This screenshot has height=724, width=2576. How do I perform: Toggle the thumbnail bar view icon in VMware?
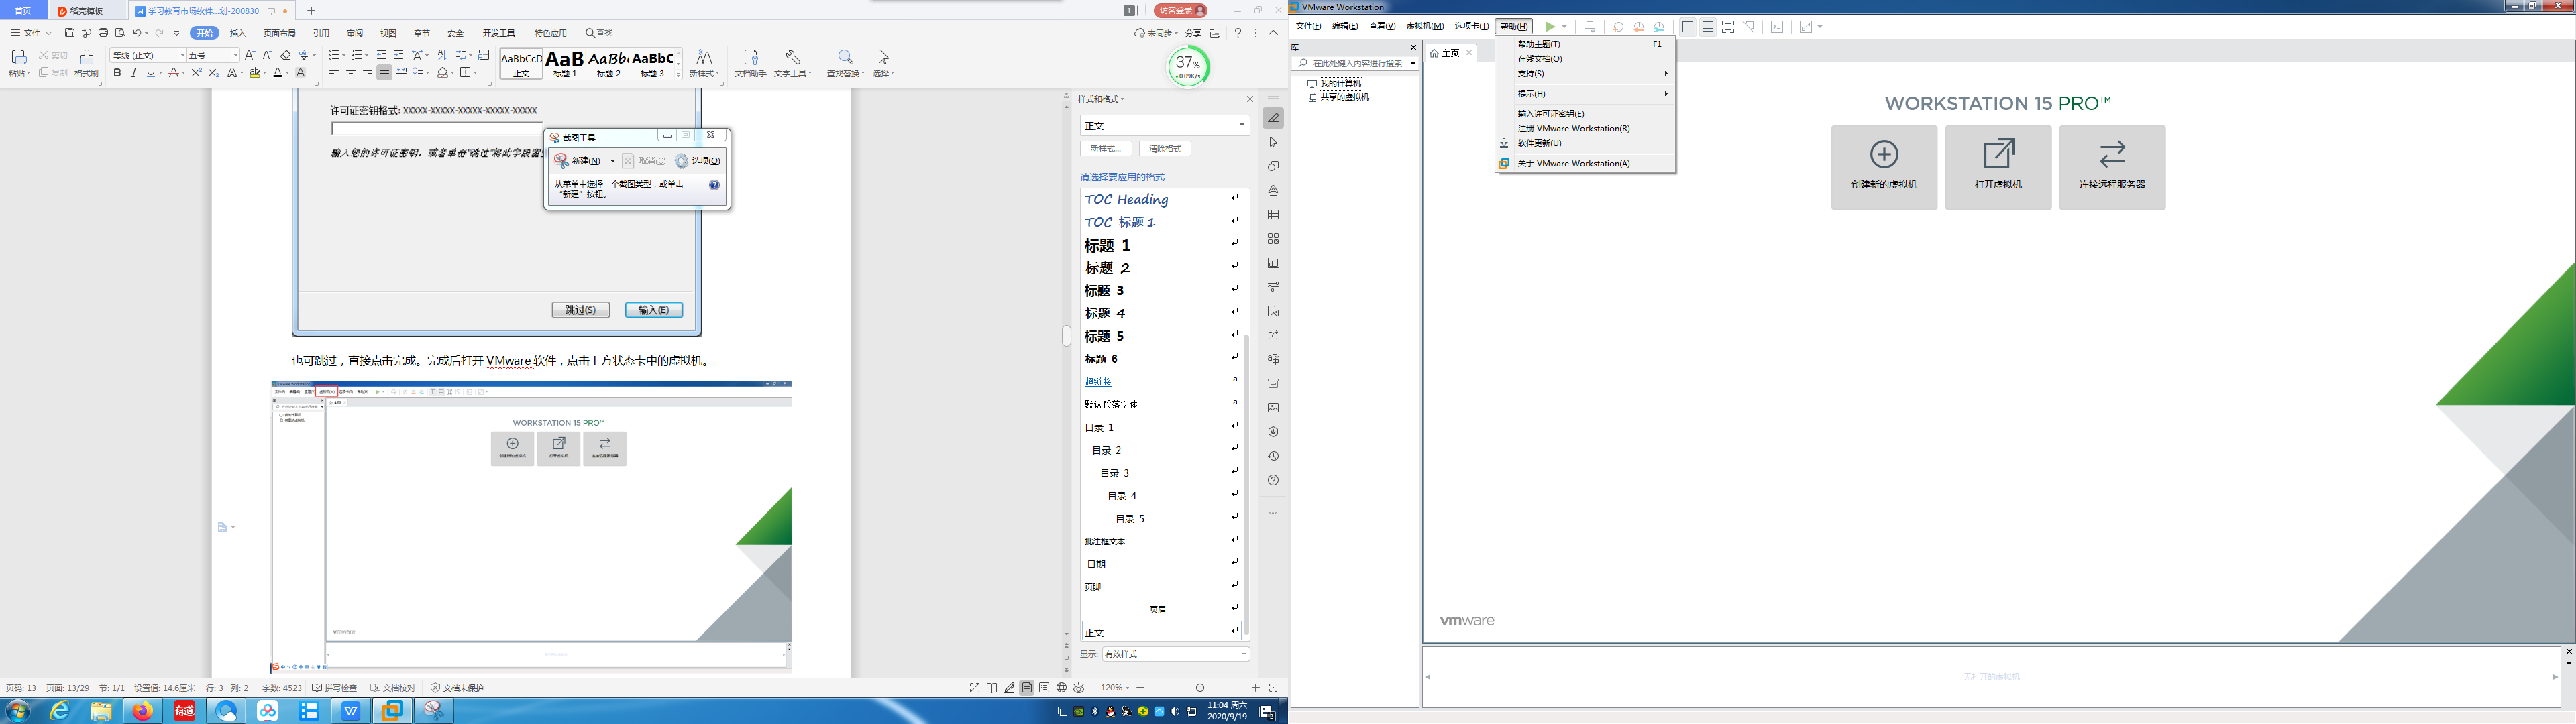tap(1708, 27)
